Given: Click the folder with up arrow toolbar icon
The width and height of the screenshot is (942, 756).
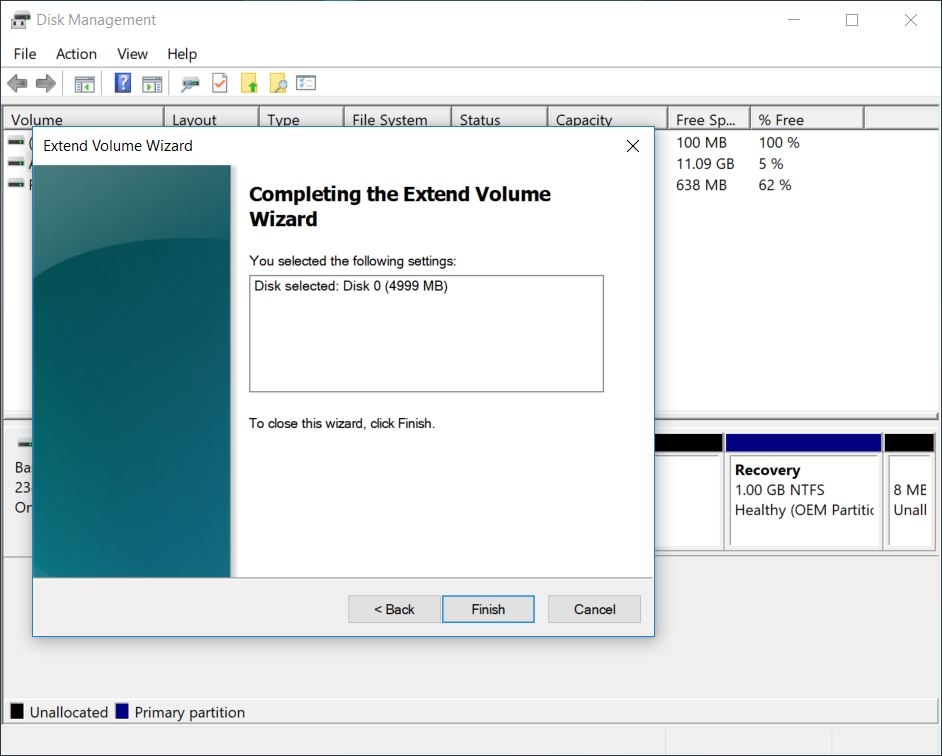Looking at the screenshot, I should pos(250,83).
